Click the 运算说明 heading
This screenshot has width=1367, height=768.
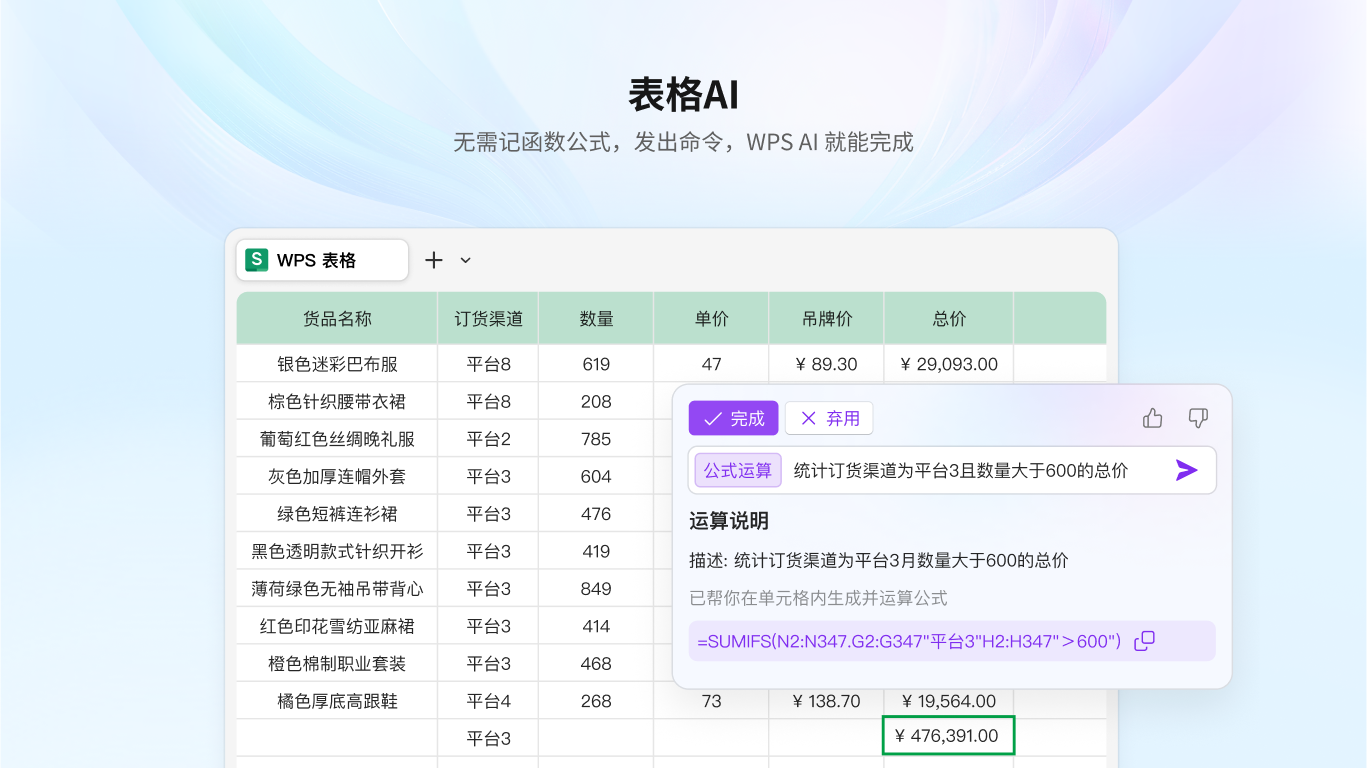point(729,521)
